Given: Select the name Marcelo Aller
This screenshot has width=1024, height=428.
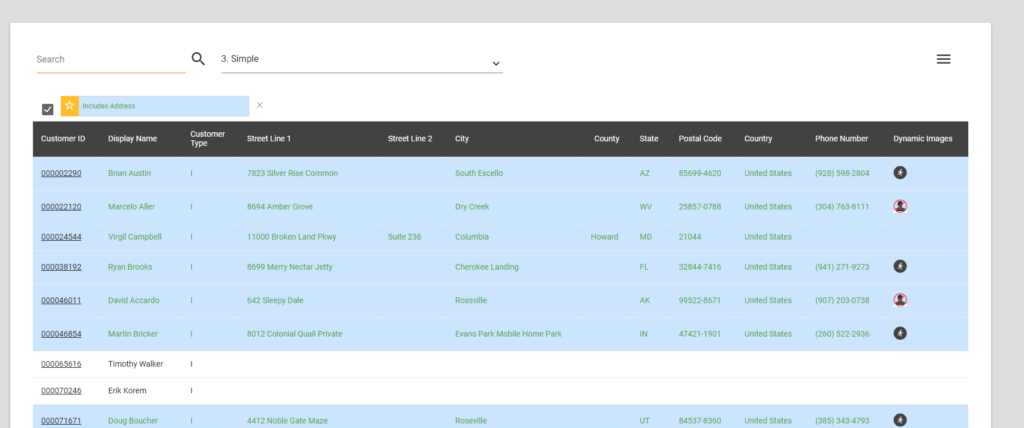Looking at the screenshot, I should [131, 206].
